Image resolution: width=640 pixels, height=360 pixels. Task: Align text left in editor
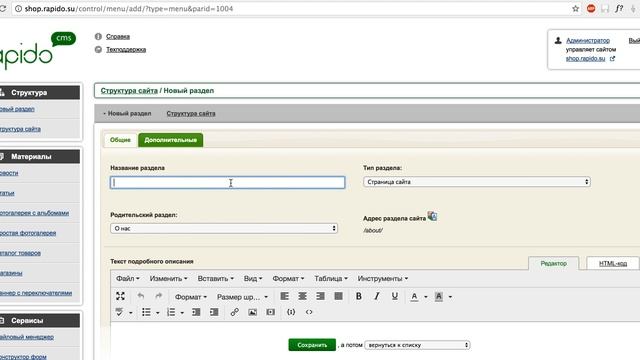(x=284, y=296)
